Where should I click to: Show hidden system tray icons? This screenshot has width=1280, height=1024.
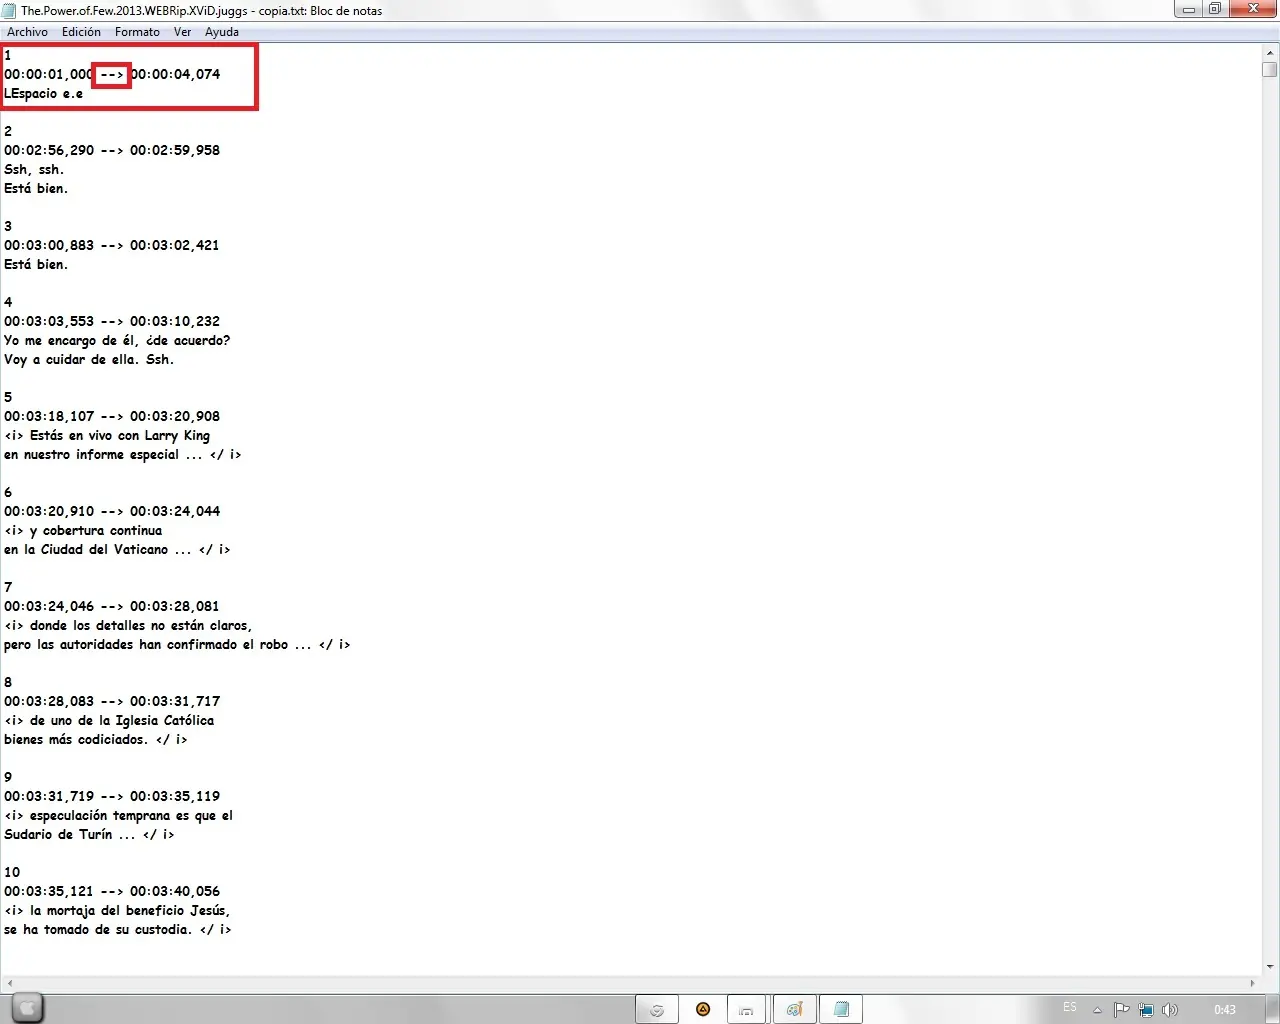tap(1097, 1010)
